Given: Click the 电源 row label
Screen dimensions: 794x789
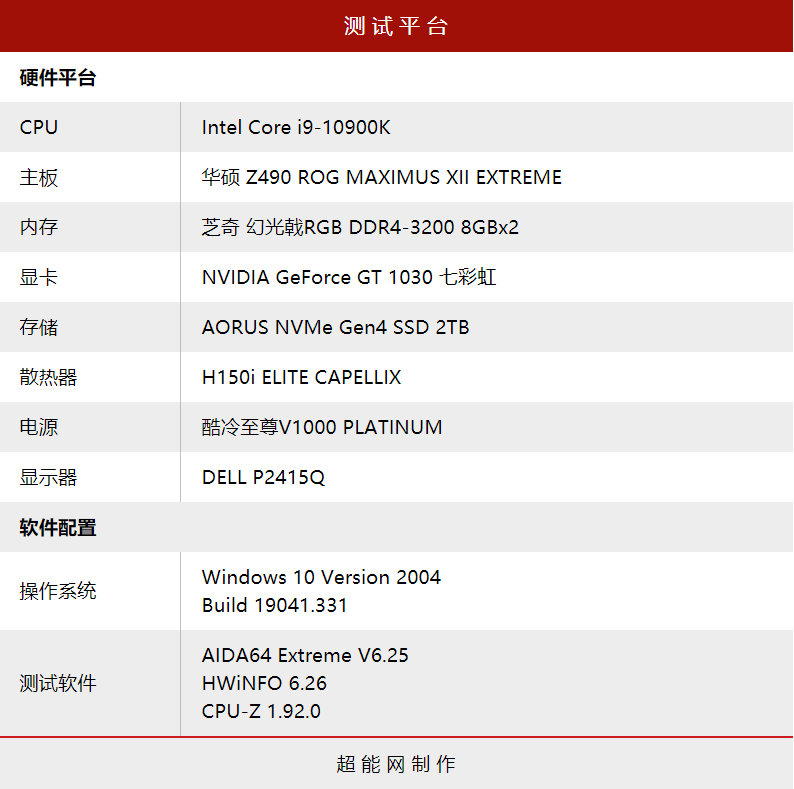Looking at the screenshot, I should pyautogui.click(x=38, y=427).
